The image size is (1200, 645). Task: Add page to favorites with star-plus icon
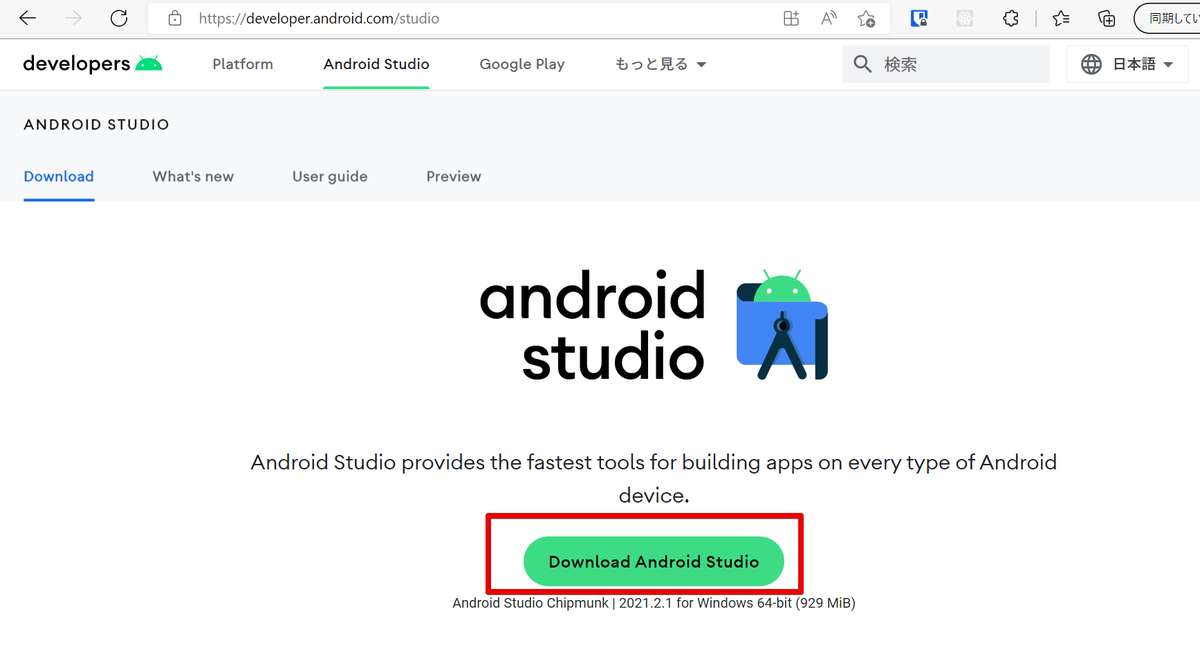866,18
